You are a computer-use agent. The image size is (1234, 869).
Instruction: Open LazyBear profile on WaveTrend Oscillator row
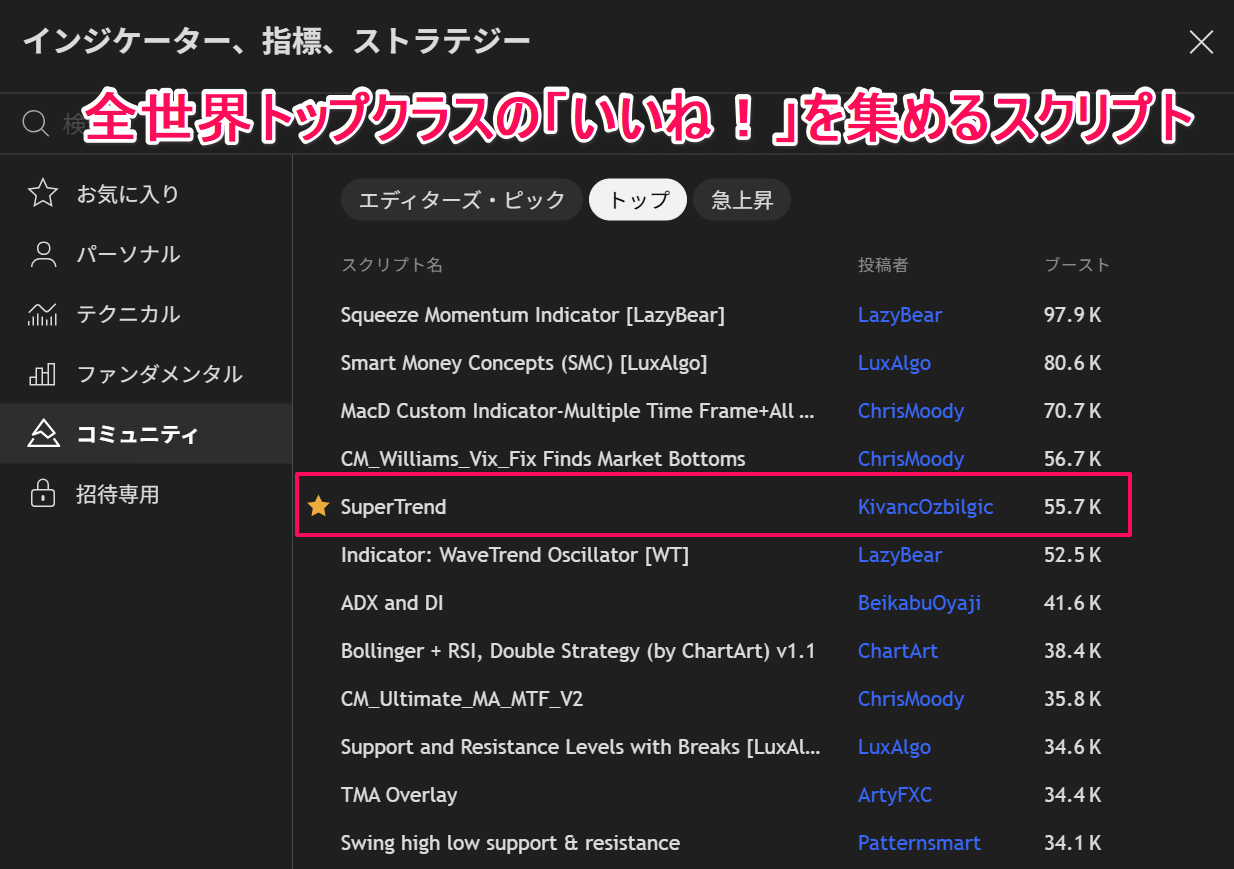coord(900,555)
